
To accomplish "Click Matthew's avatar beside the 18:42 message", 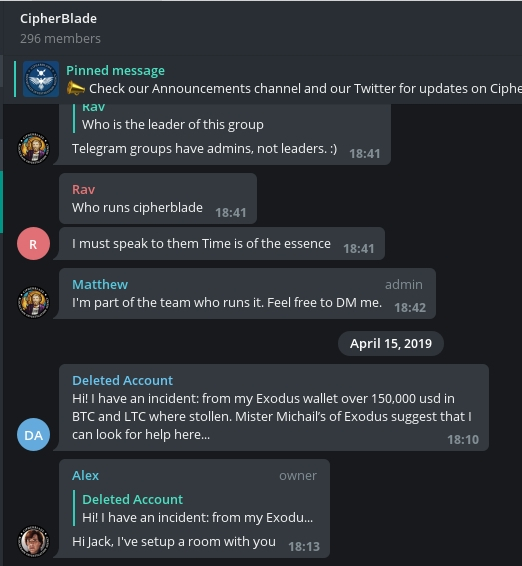I will pos(33,302).
